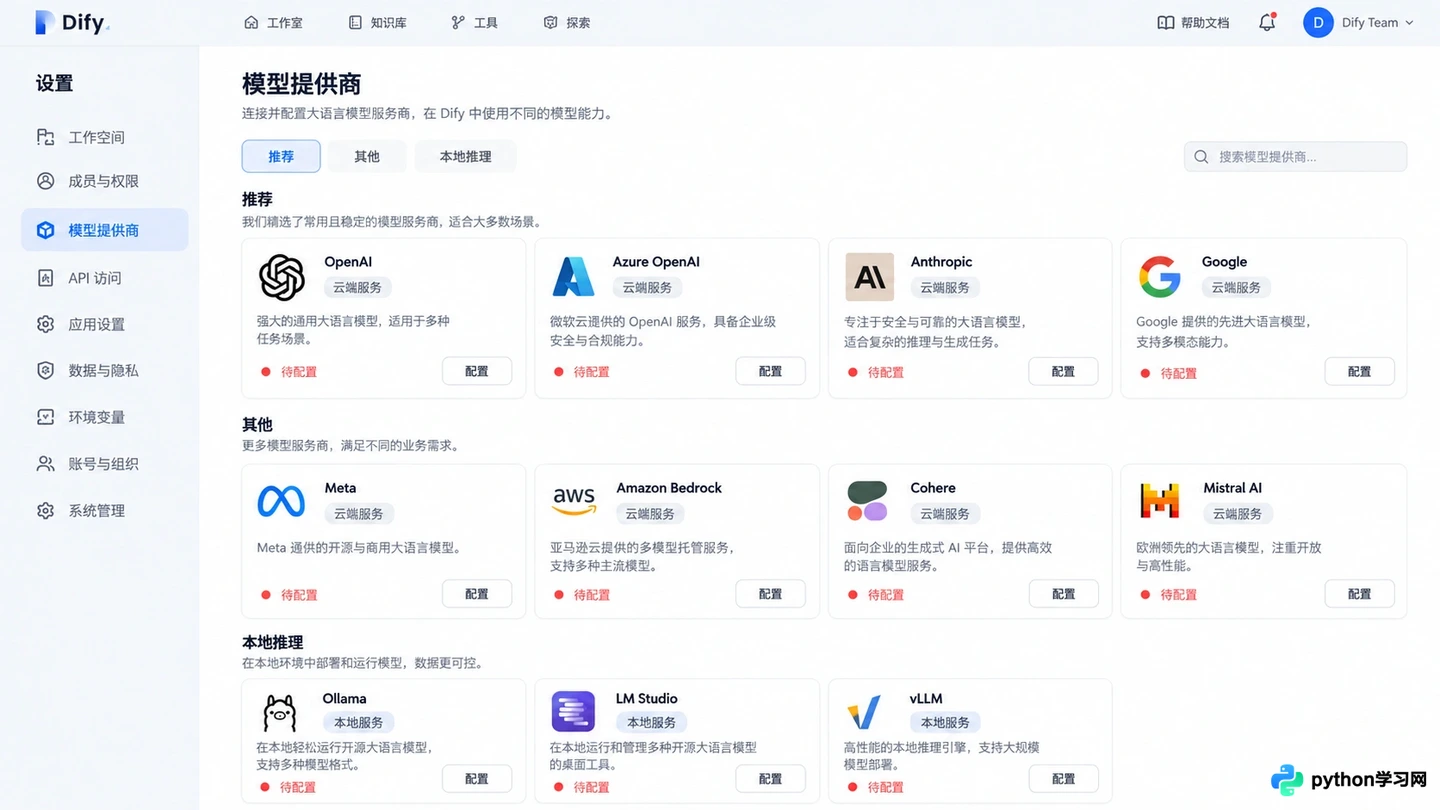Select 数据与隐私 in settings sidebar
Image resolution: width=1440 pixels, height=810 pixels.
(x=104, y=370)
